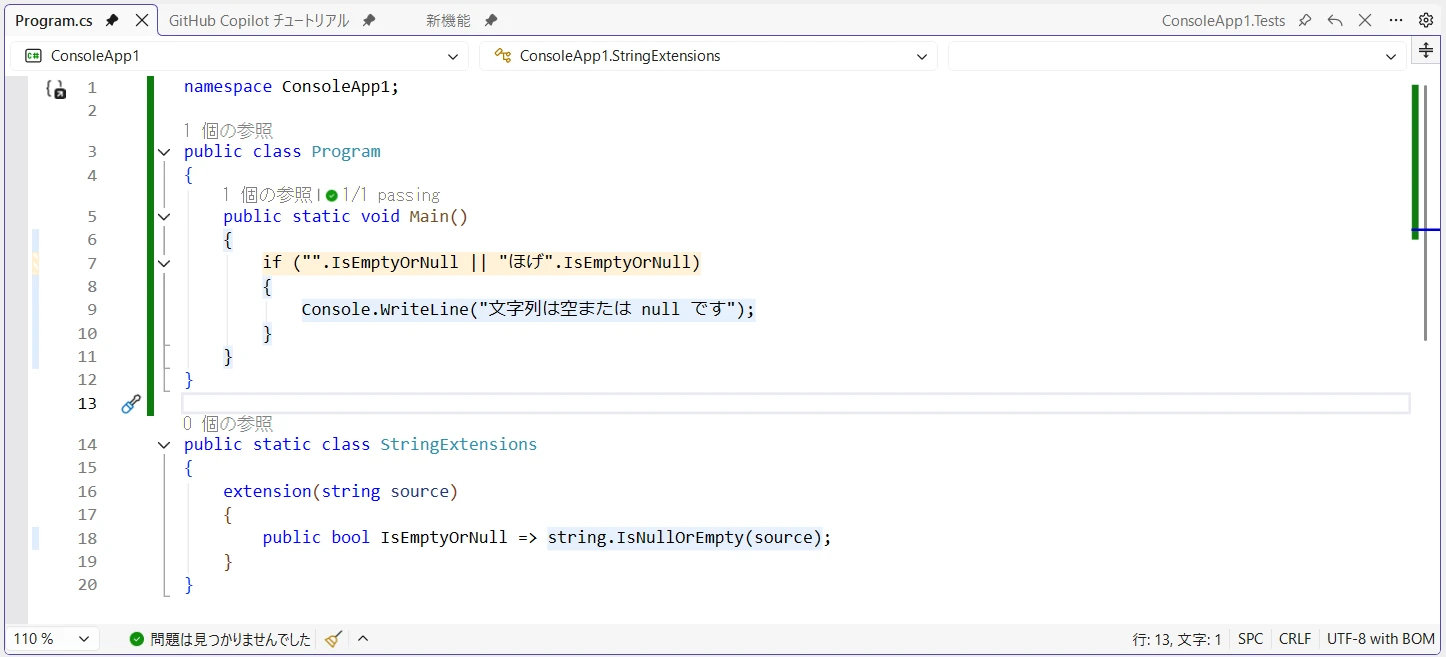1446x657 pixels.
Task: Click the back arrow beside ConsoleApp1.Tests
Action: tap(1335, 20)
